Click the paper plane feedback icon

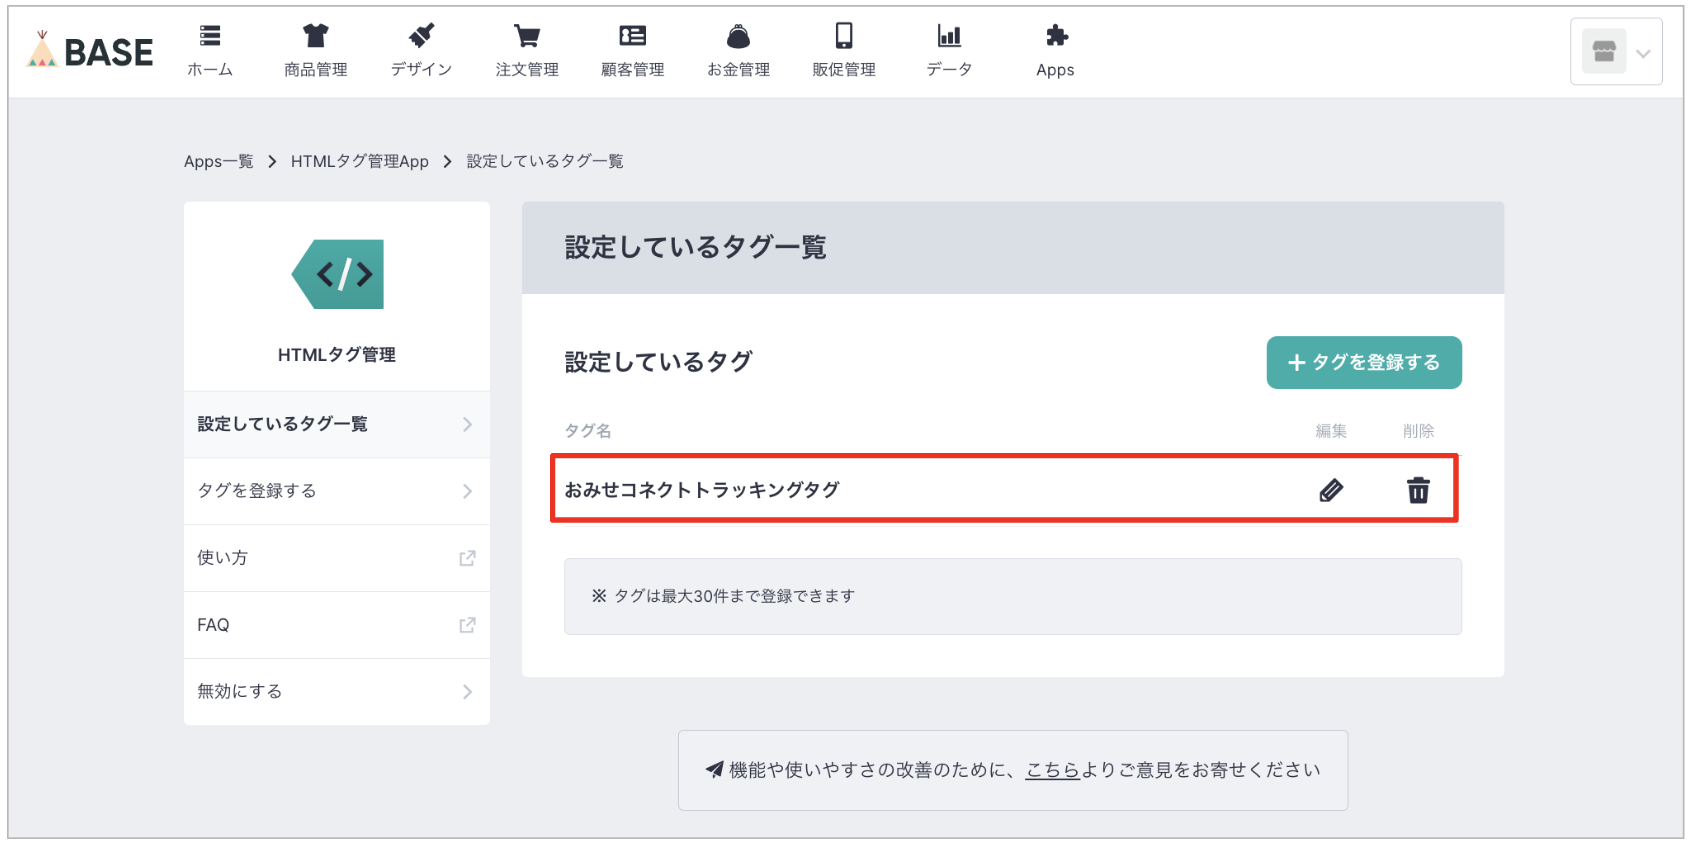click(x=714, y=770)
